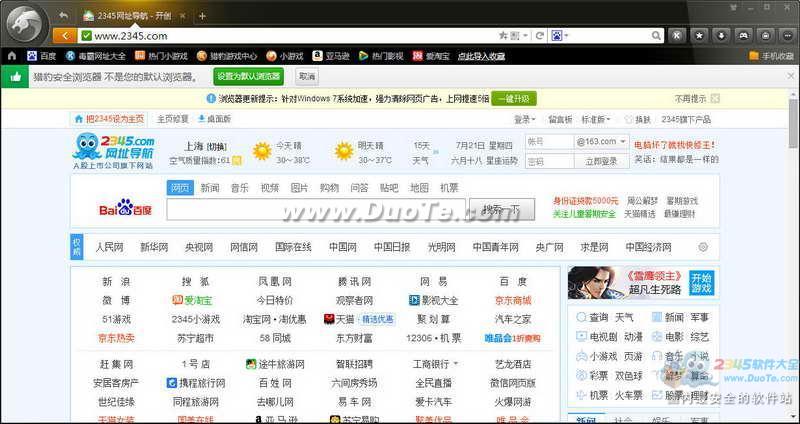Screen dimensions: 800x424
Task: Click the toolbar icon left of the more button
Action: (766, 36)
